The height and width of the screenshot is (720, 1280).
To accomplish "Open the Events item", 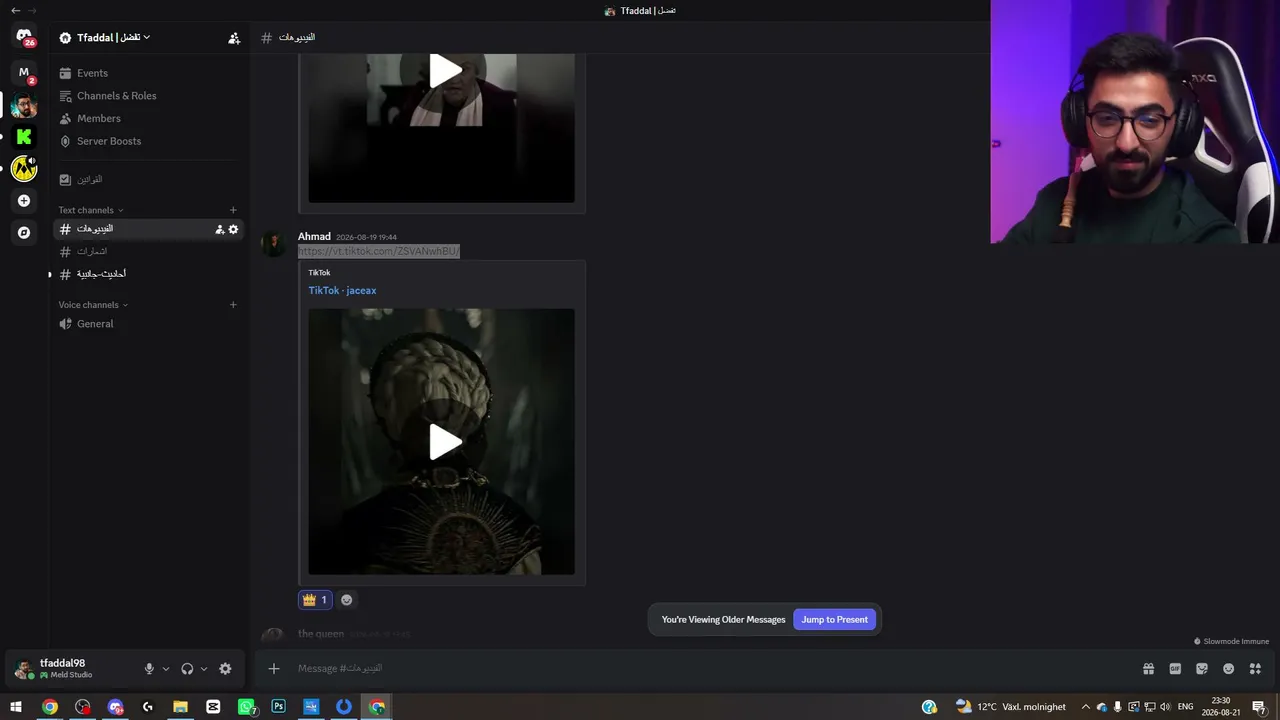I will [147, 73].
